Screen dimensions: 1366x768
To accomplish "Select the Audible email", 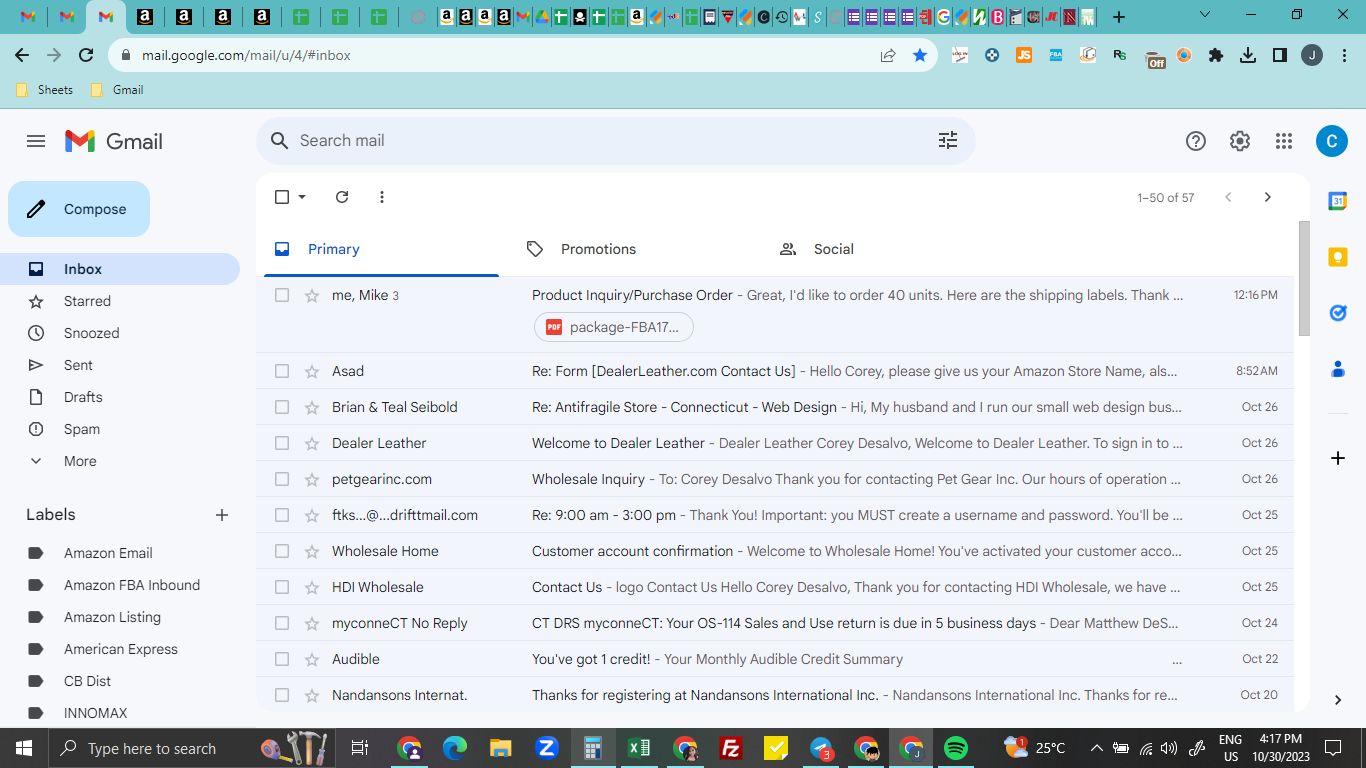I will click(x=282, y=659).
